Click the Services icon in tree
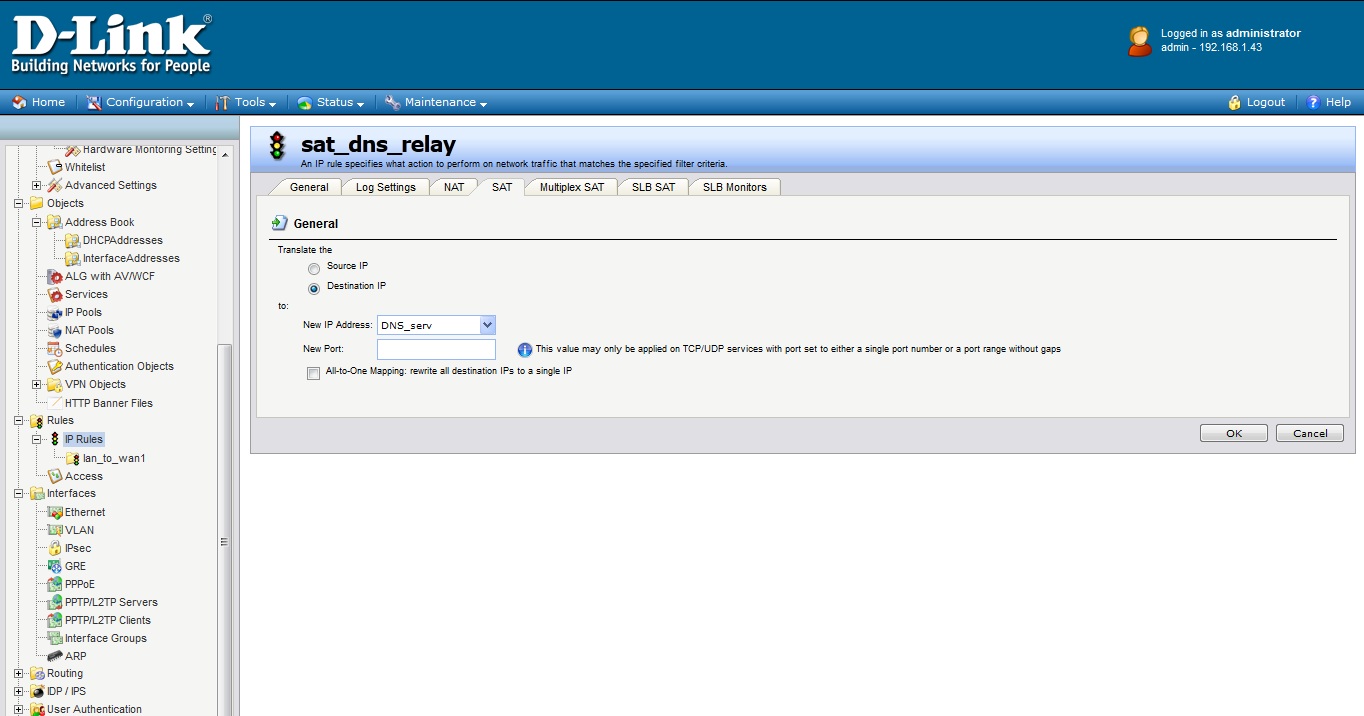 tap(55, 294)
